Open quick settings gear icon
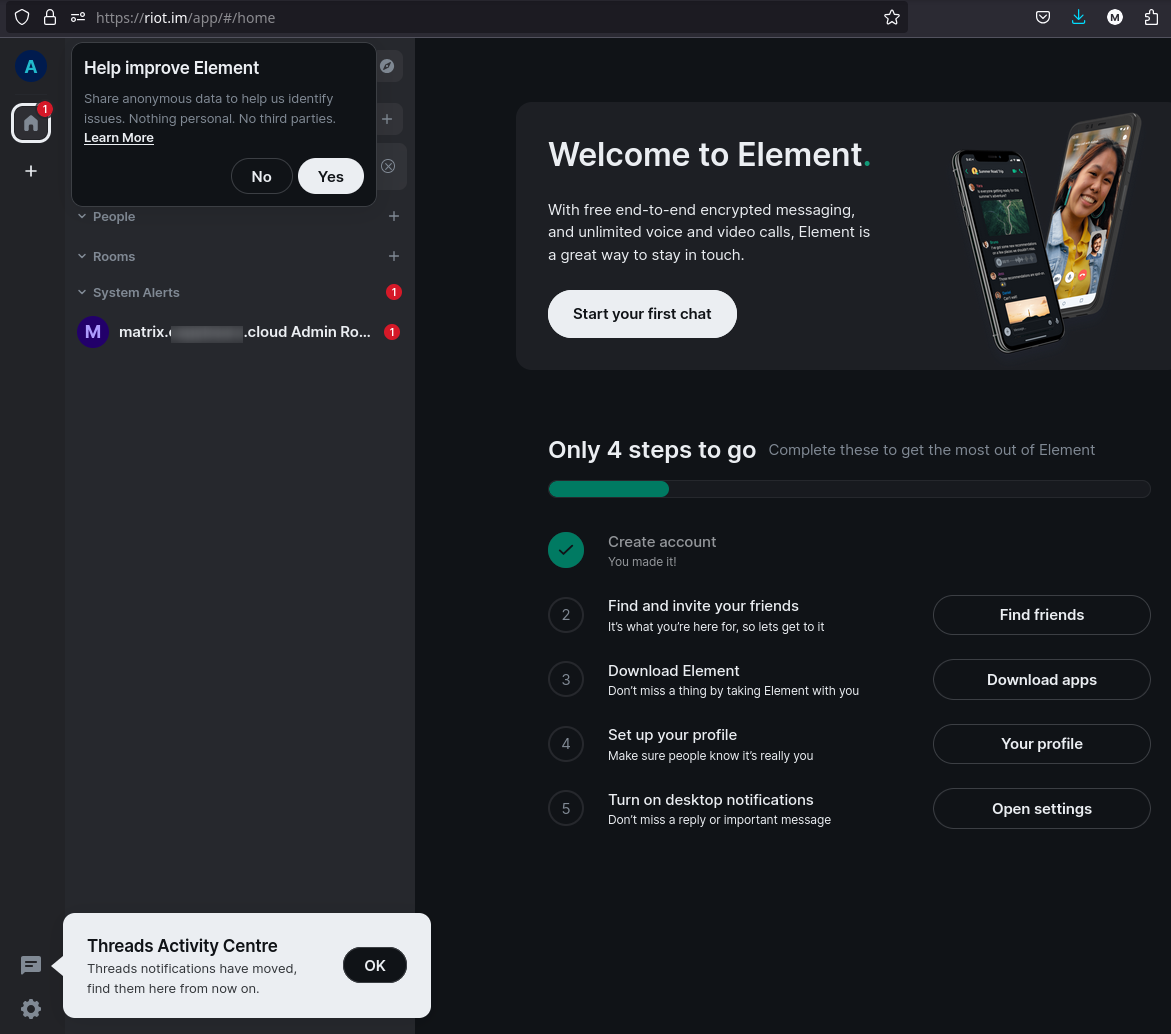Image resolution: width=1171 pixels, height=1034 pixels. tap(31, 1009)
